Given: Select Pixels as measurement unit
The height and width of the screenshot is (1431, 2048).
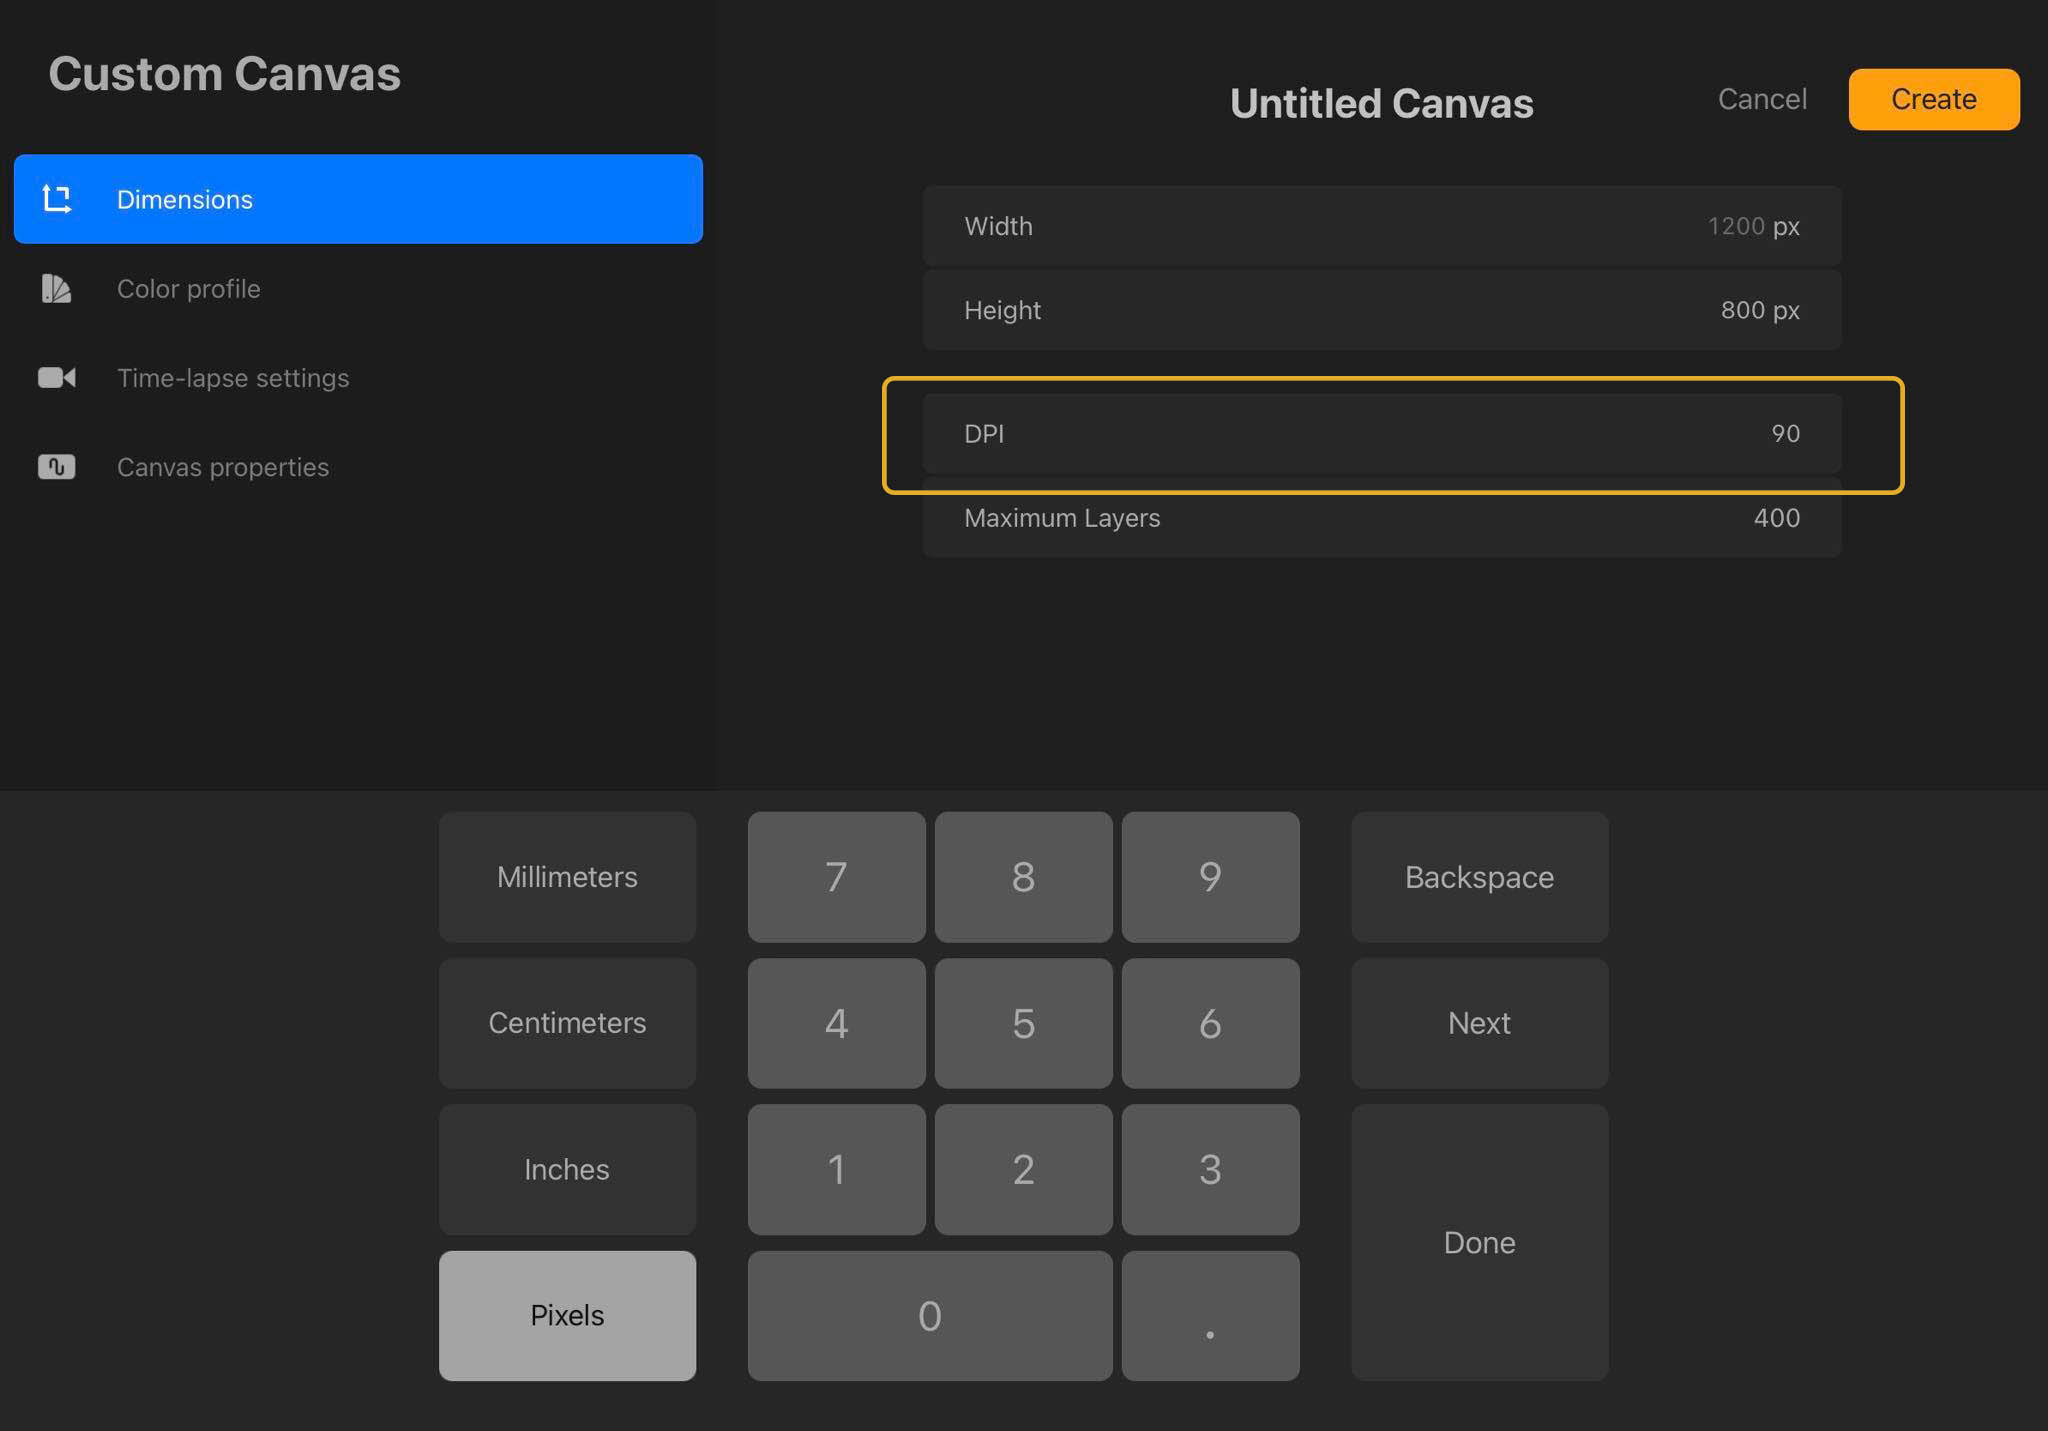Looking at the screenshot, I should (567, 1315).
